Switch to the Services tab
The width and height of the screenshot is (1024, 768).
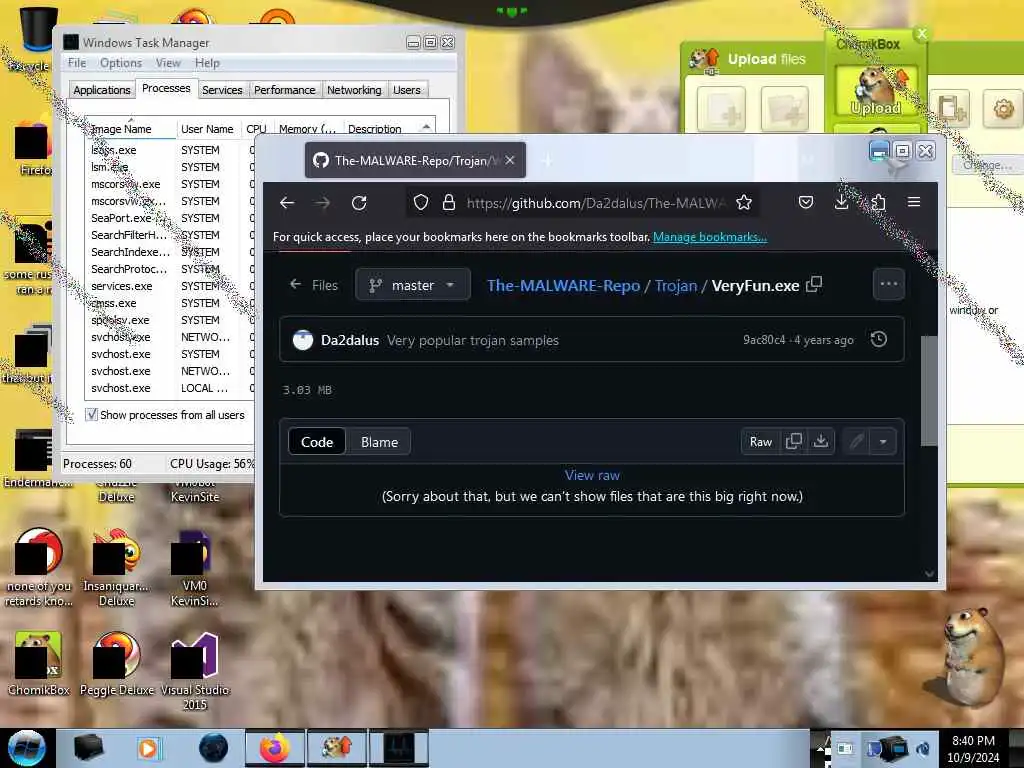[x=222, y=90]
